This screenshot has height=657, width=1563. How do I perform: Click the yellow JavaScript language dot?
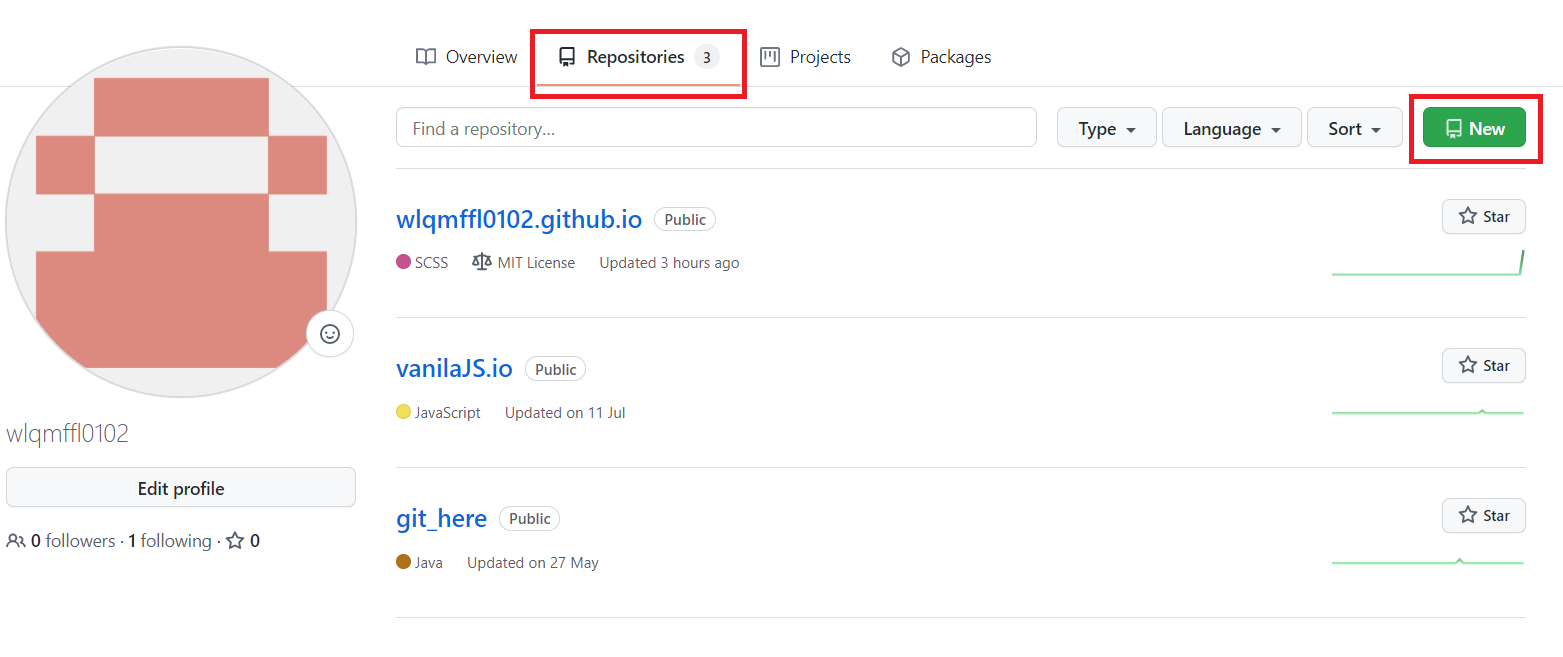[x=403, y=412]
